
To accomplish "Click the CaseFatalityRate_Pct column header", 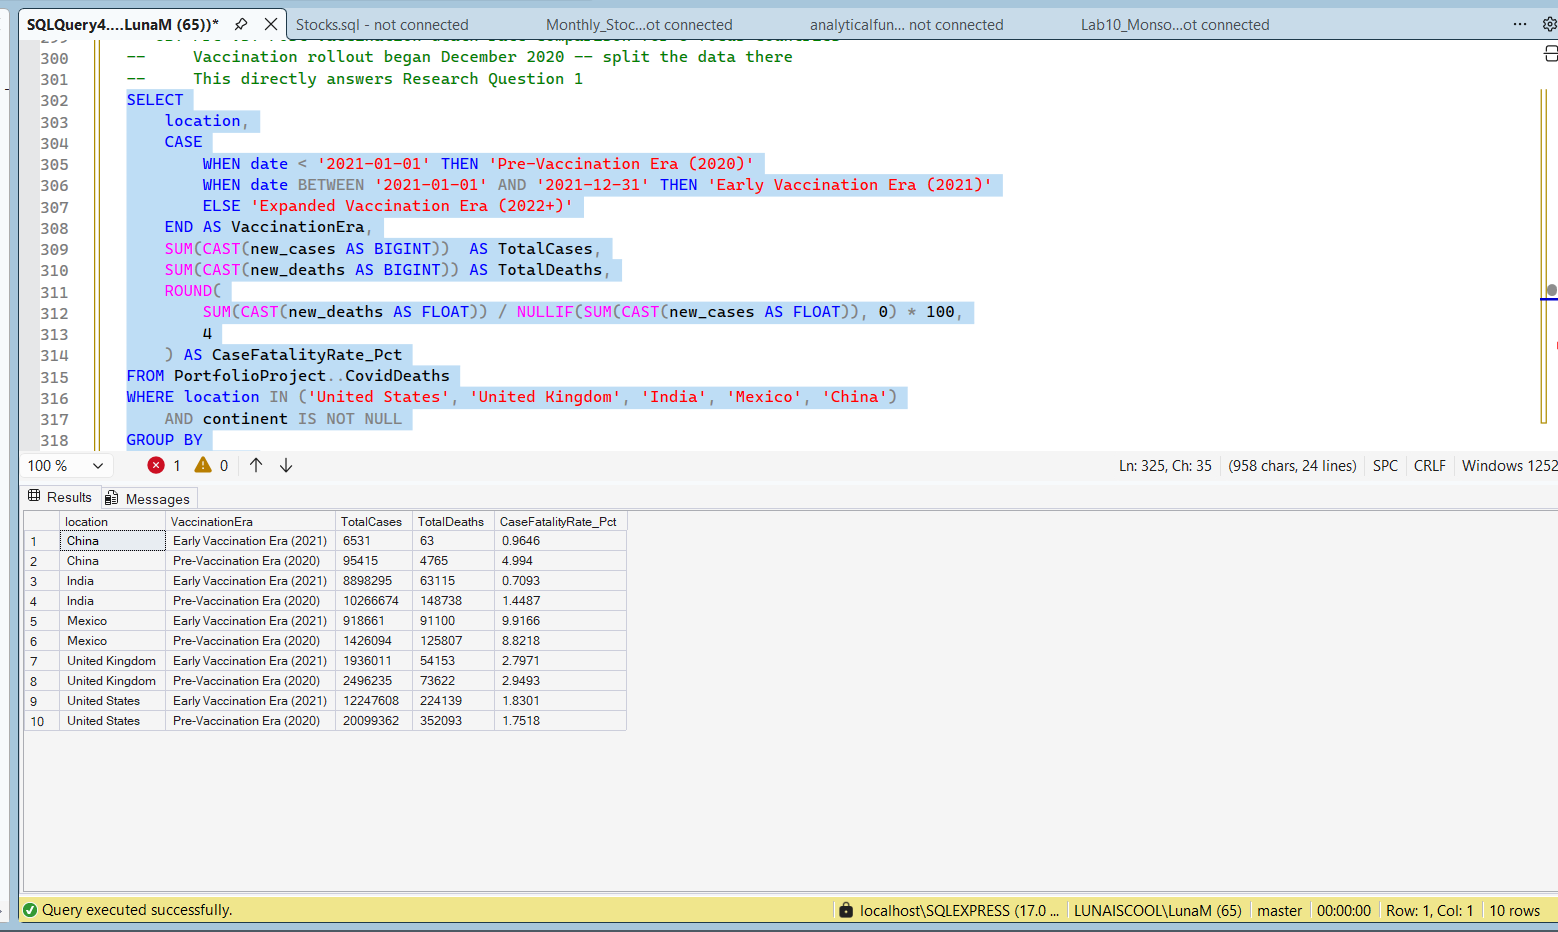I will click(x=558, y=521).
